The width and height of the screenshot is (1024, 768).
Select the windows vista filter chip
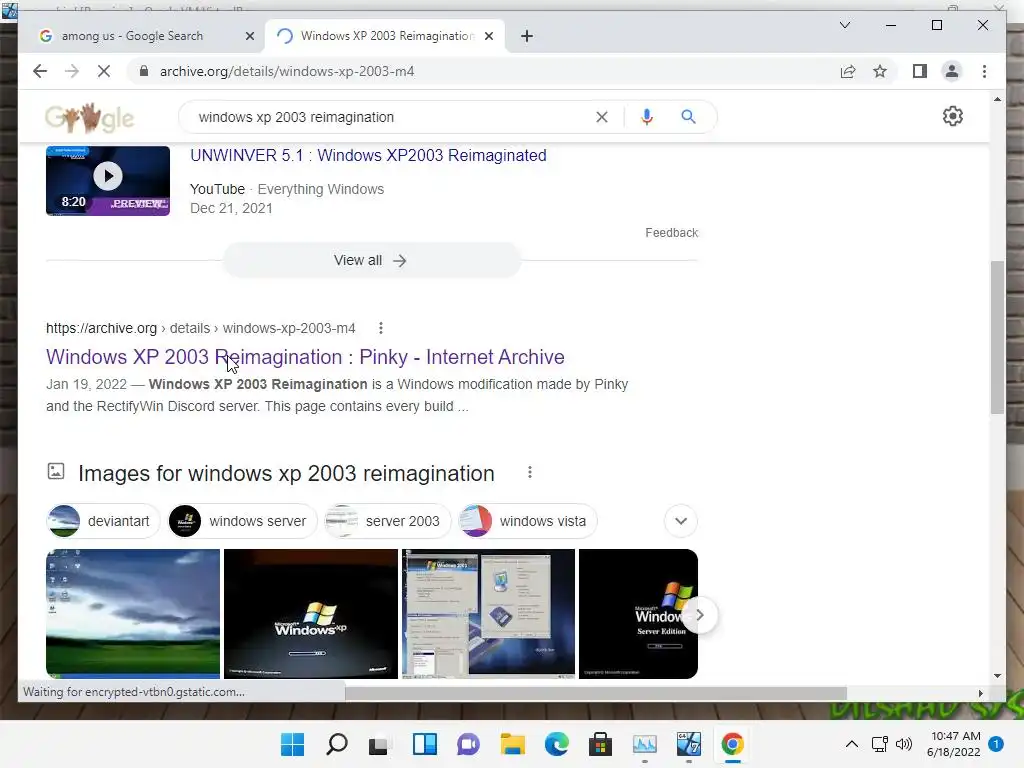click(528, 521)
